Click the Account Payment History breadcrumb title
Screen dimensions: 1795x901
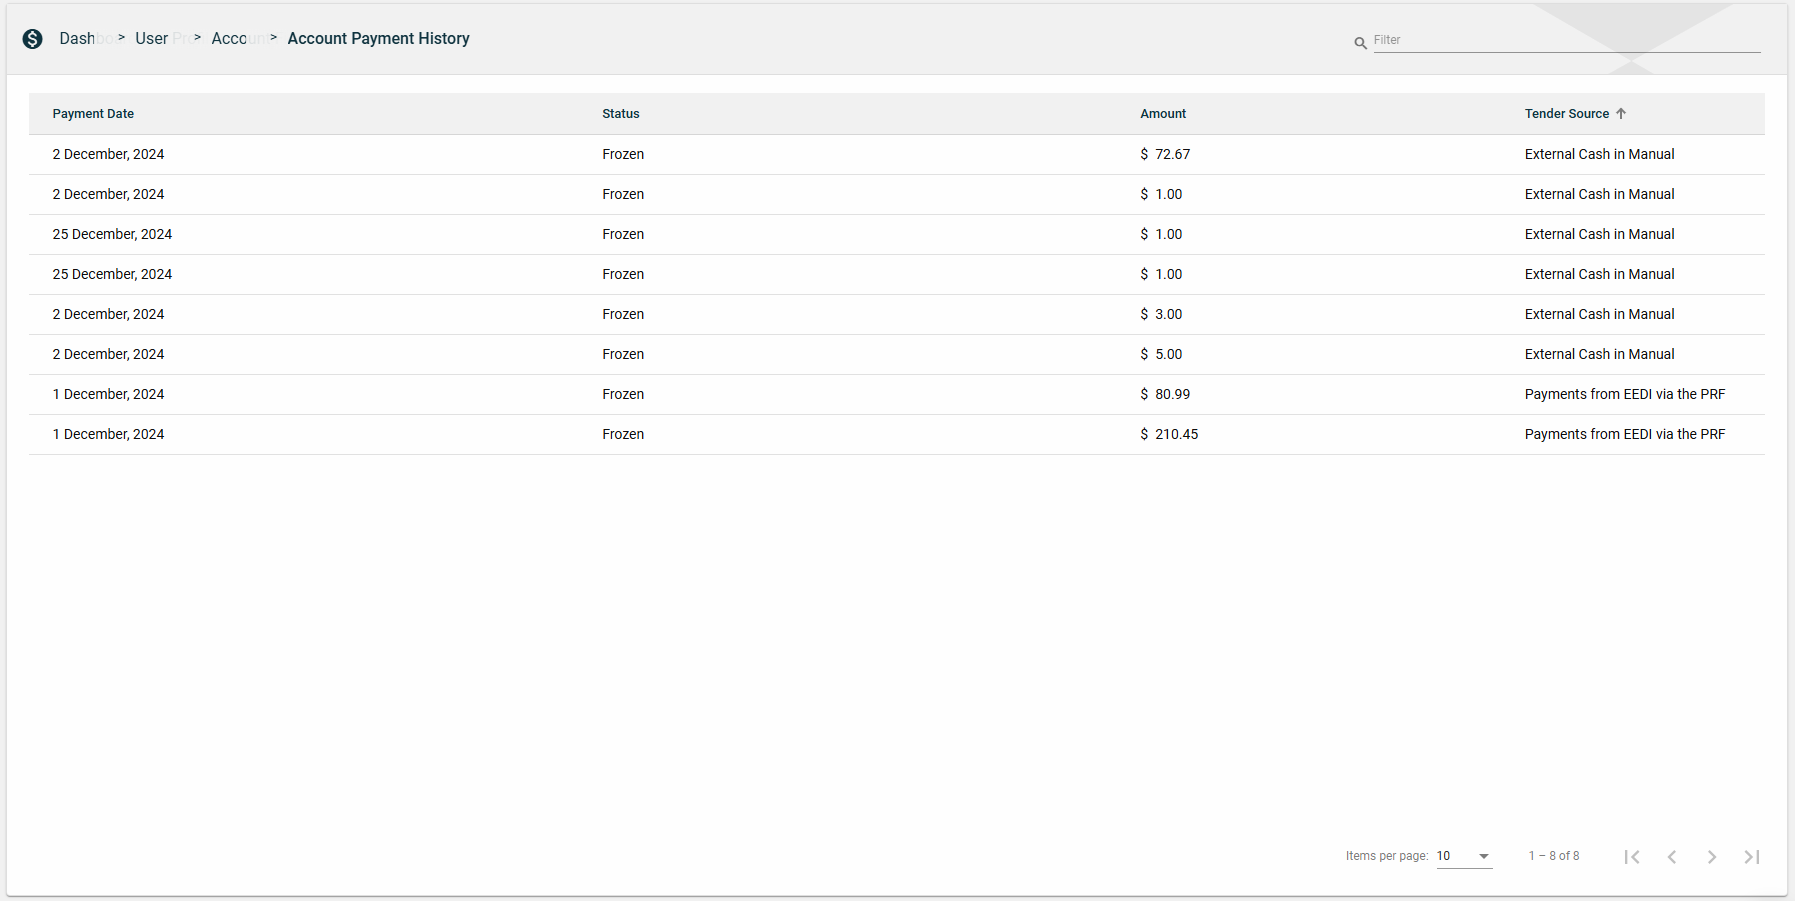pos(378,39)
